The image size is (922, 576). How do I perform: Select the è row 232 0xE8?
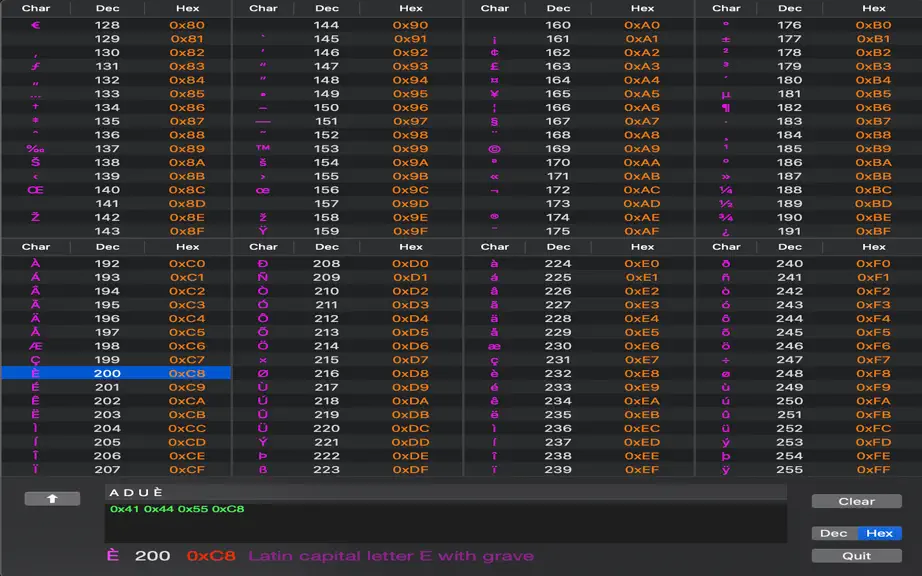(579, 373)
